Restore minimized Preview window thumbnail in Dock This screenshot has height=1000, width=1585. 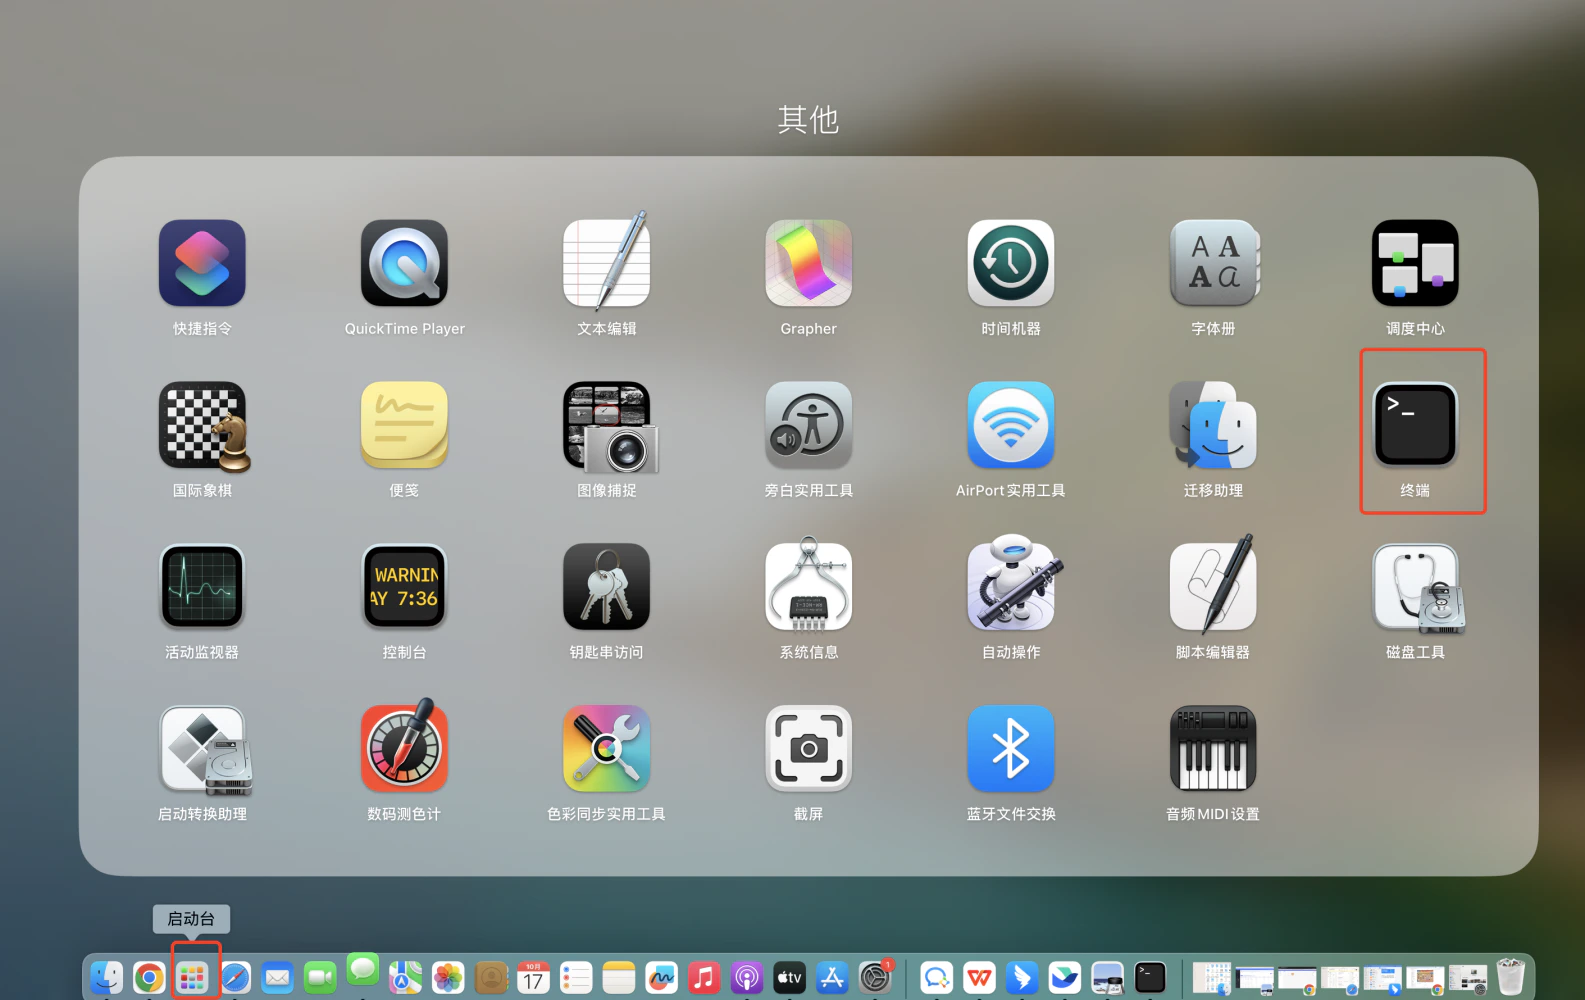coord(1255,980)
